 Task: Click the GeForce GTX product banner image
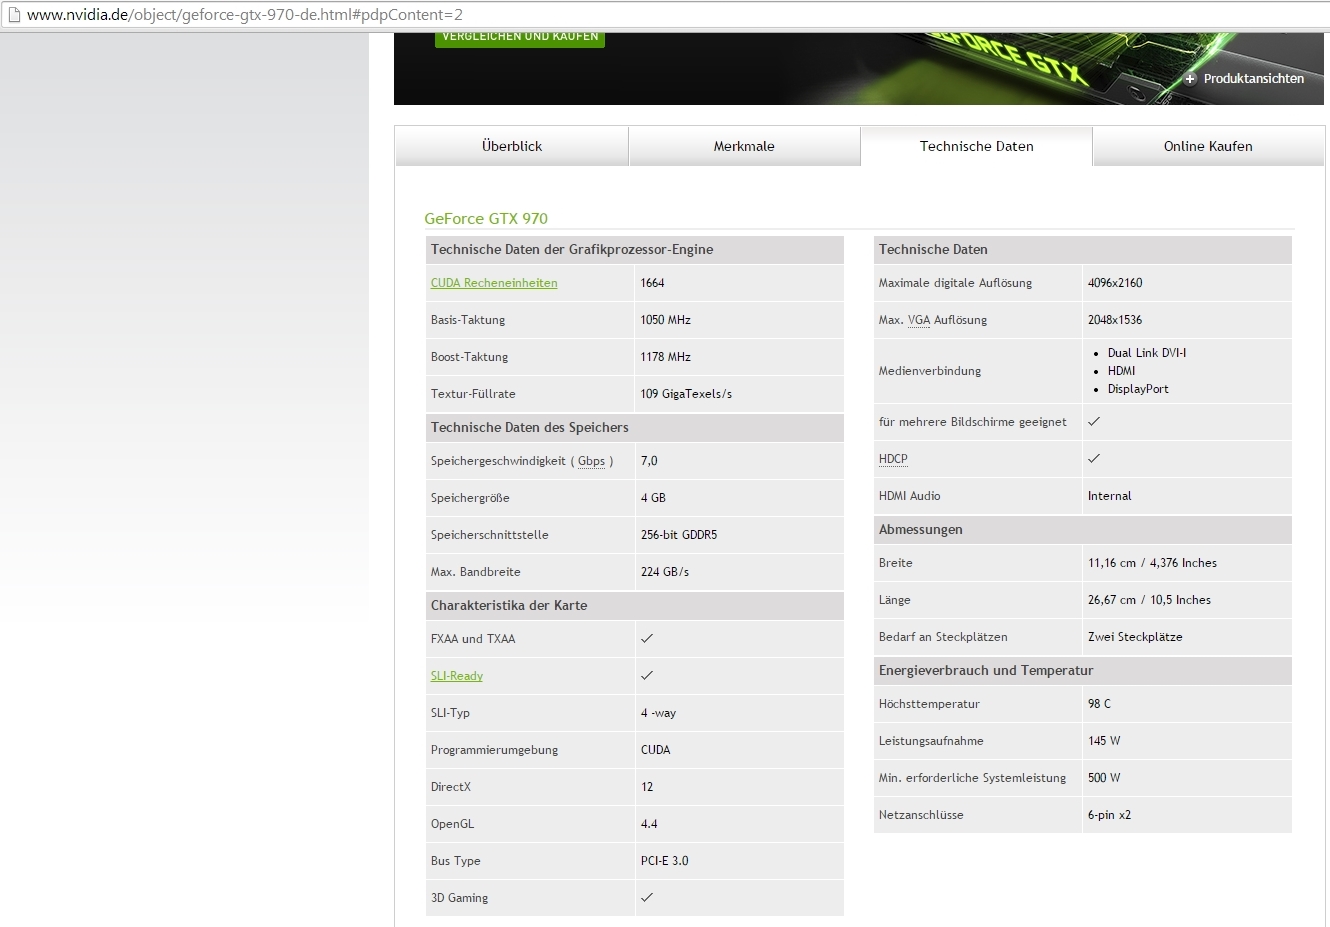[x=858, y=69]
